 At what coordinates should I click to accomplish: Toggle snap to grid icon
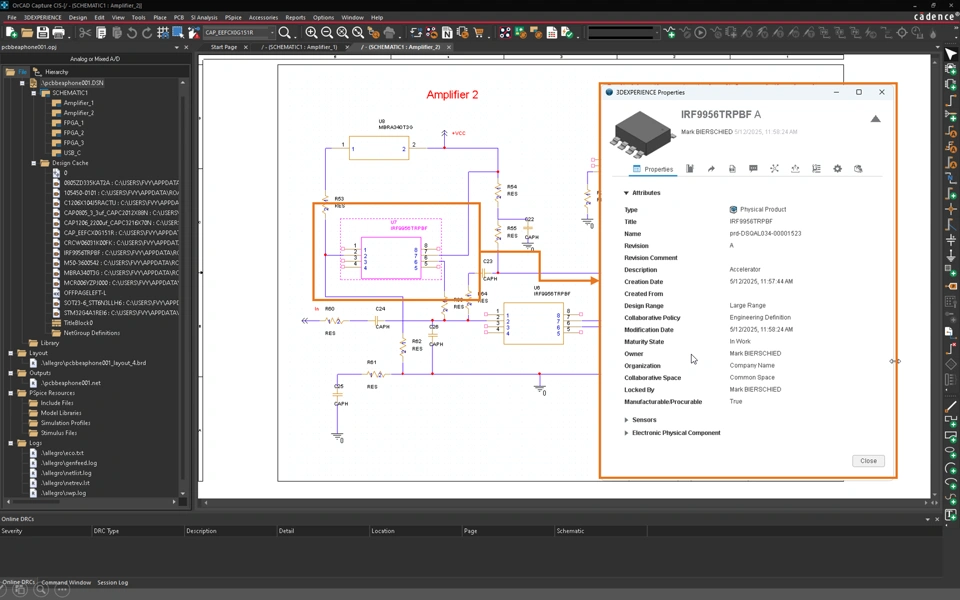point(163,32)
